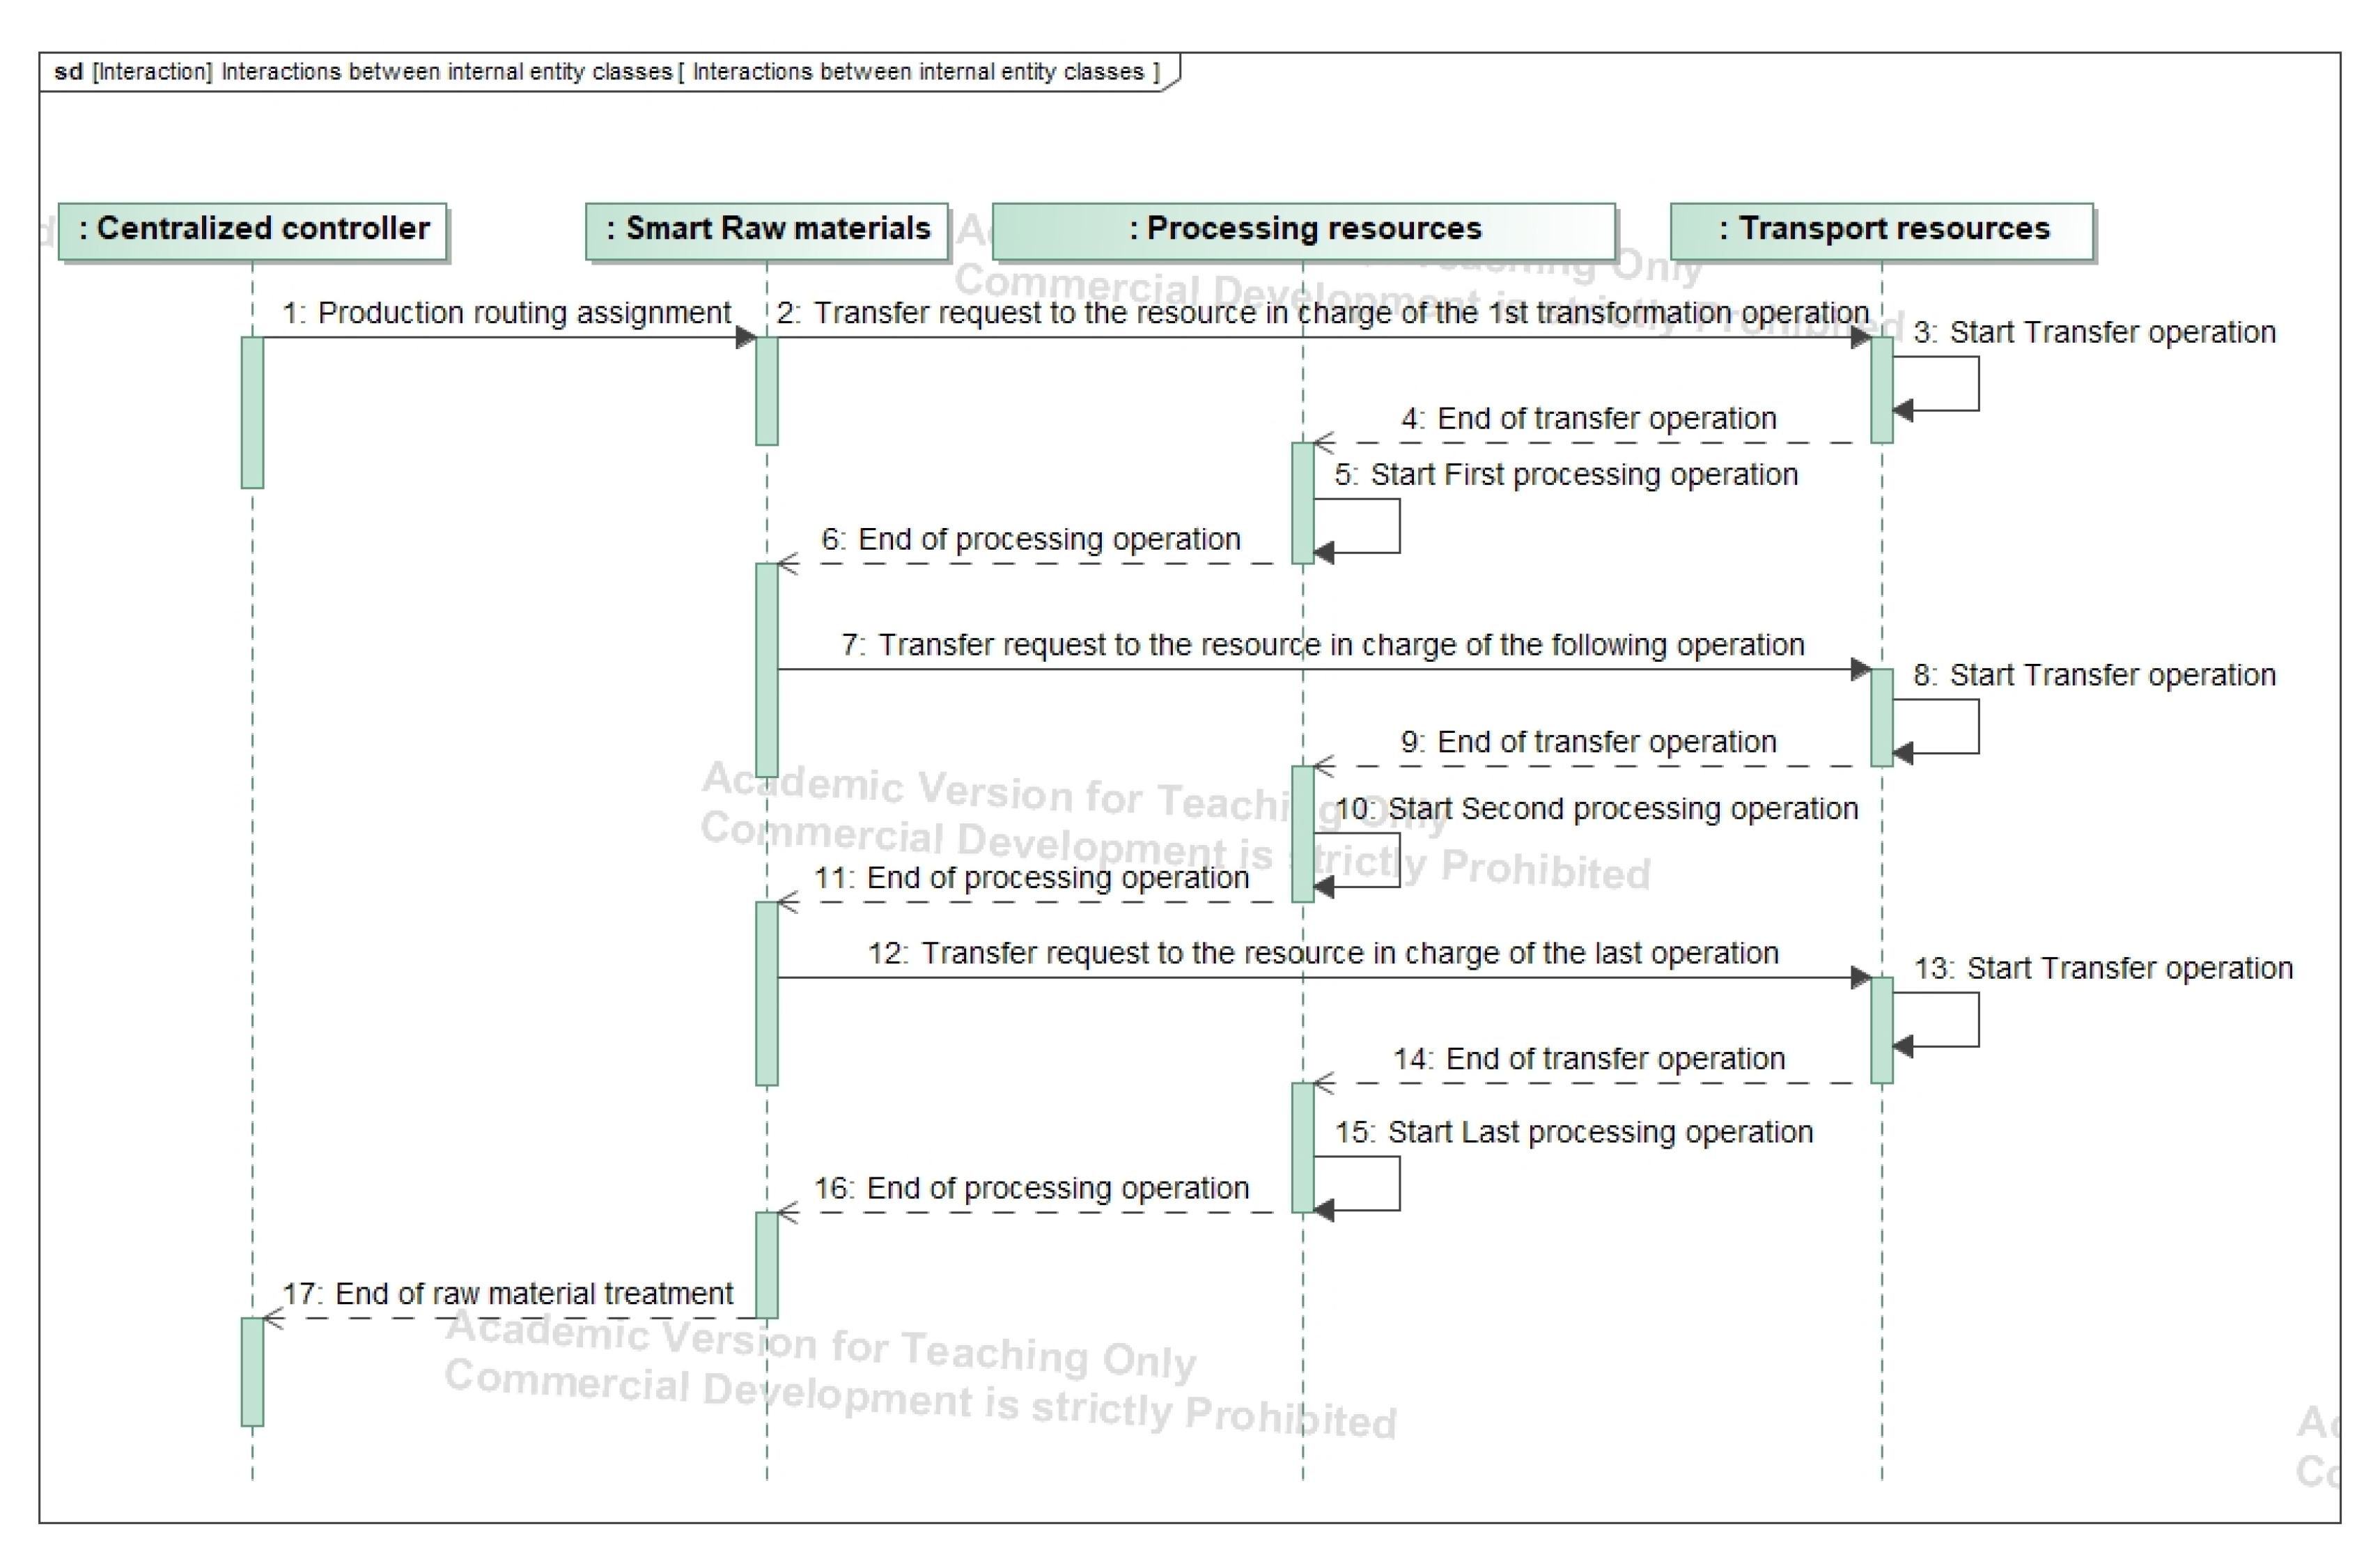Click the Processing resources lifeline box
Viewport: 2380px width, 1566px height.
[1303, 230]
